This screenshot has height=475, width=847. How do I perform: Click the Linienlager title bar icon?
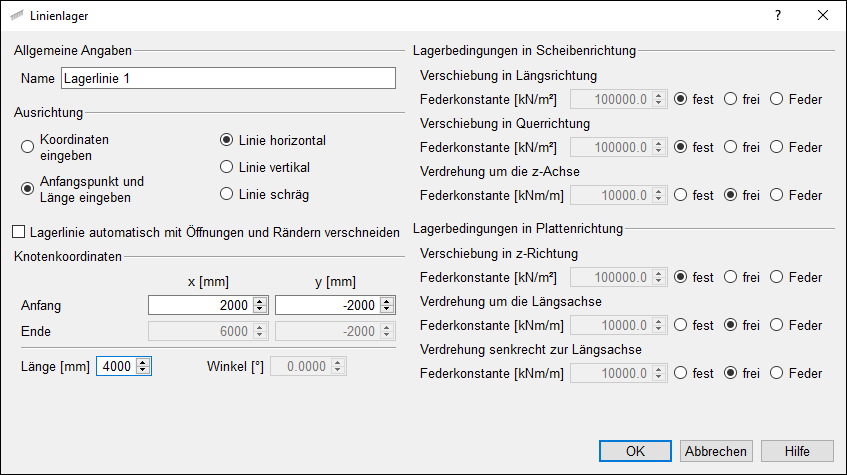point(17,15)
